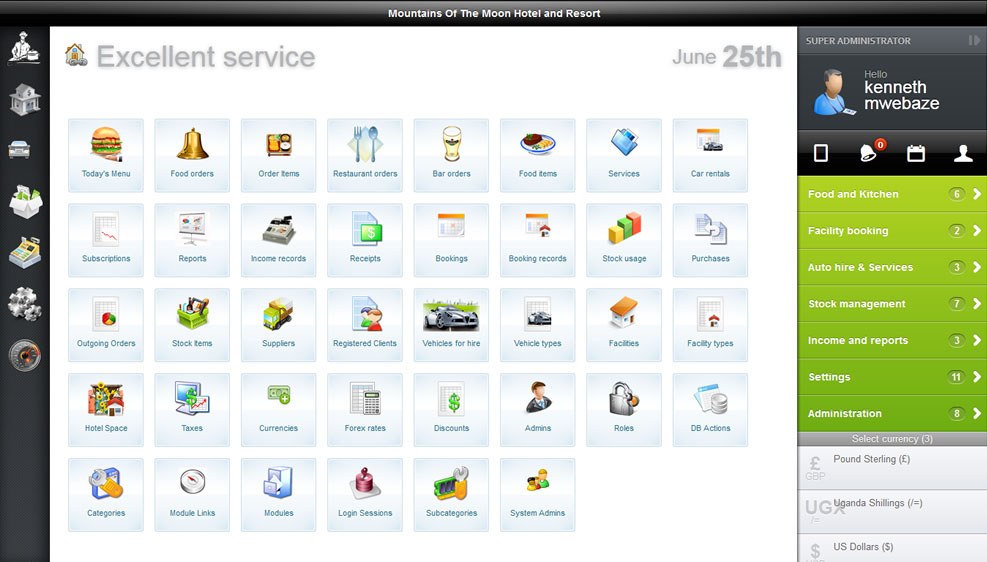
Task: Click the bank building sidebar icon
Action: [x=25, y=99]
